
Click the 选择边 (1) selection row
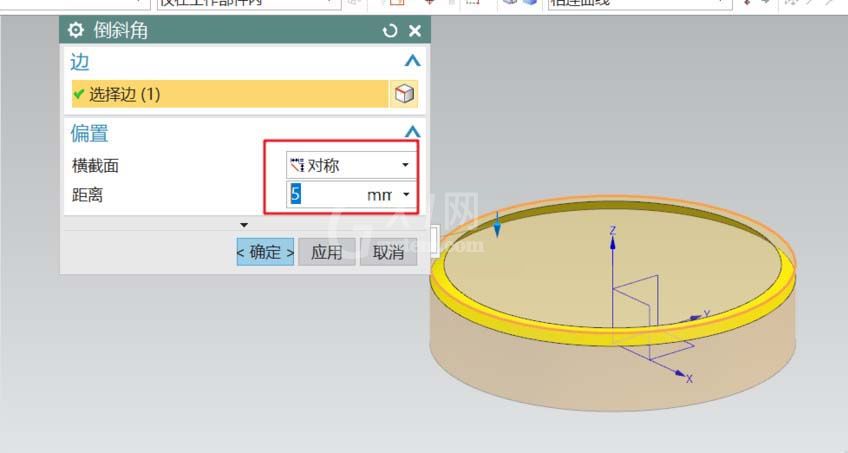tap(230, 94)
